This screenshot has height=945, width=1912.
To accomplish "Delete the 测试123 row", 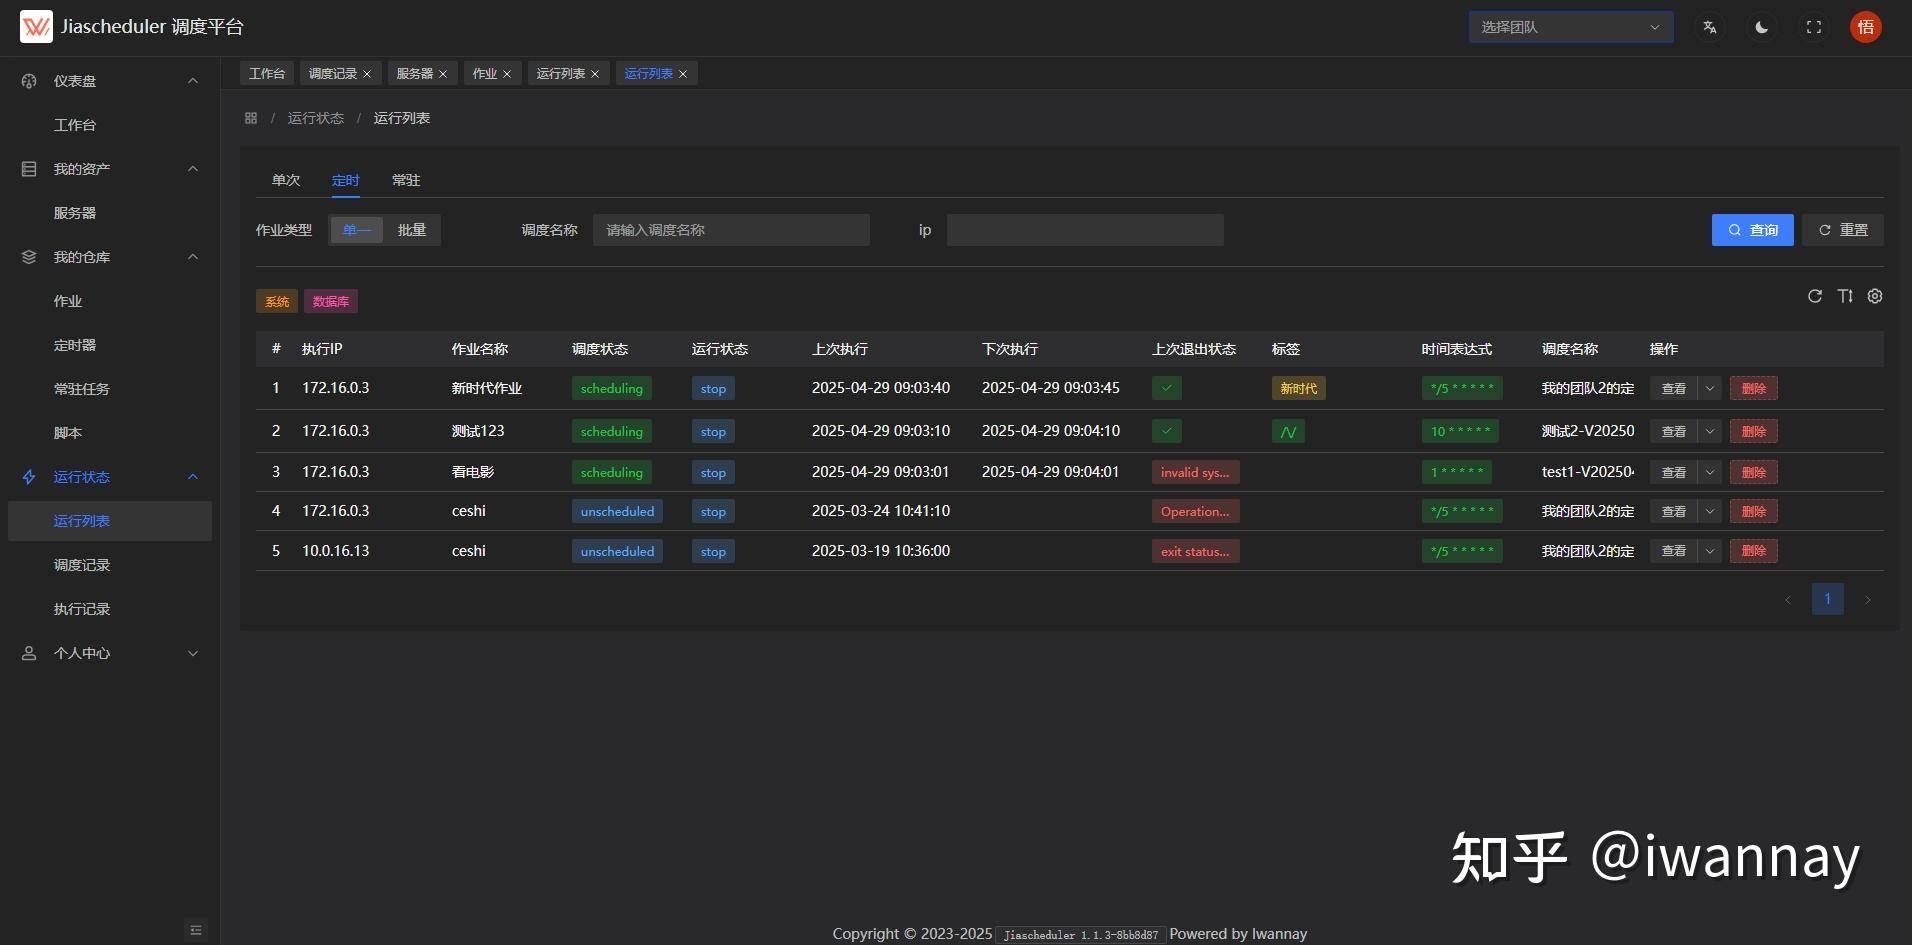I will [x=1754, y=431].
